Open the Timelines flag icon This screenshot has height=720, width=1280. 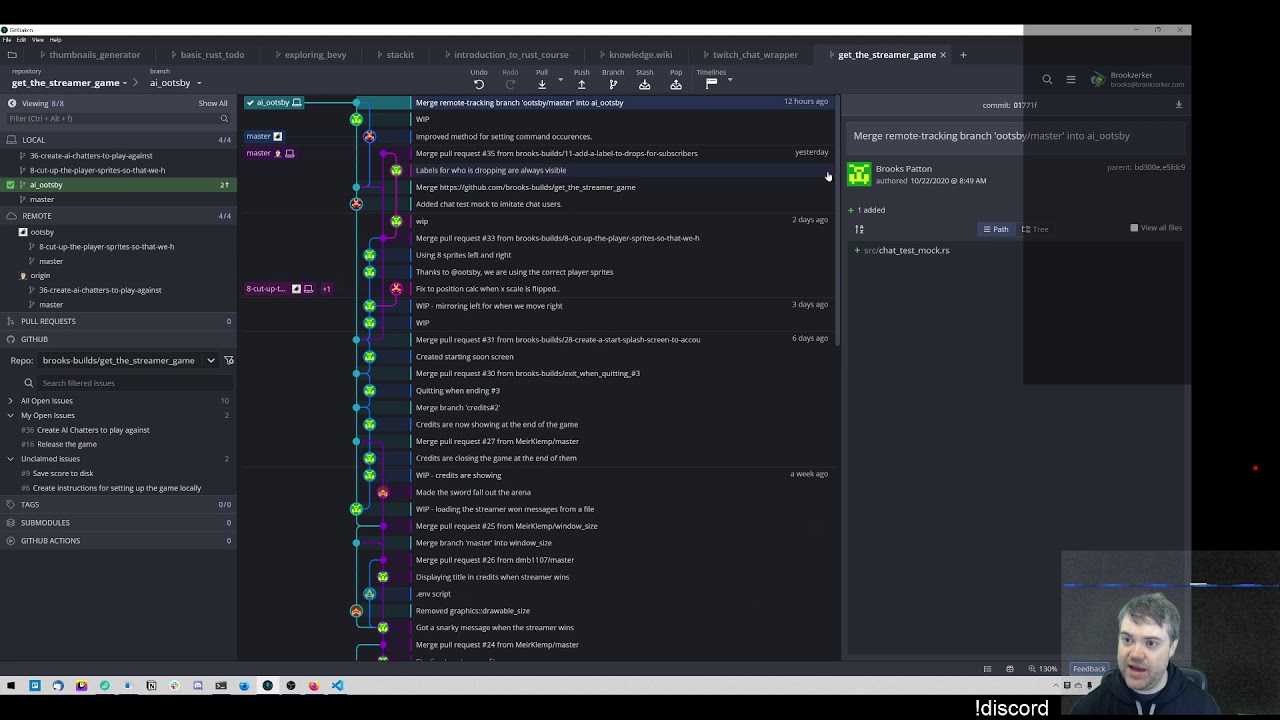click(712, 85)
